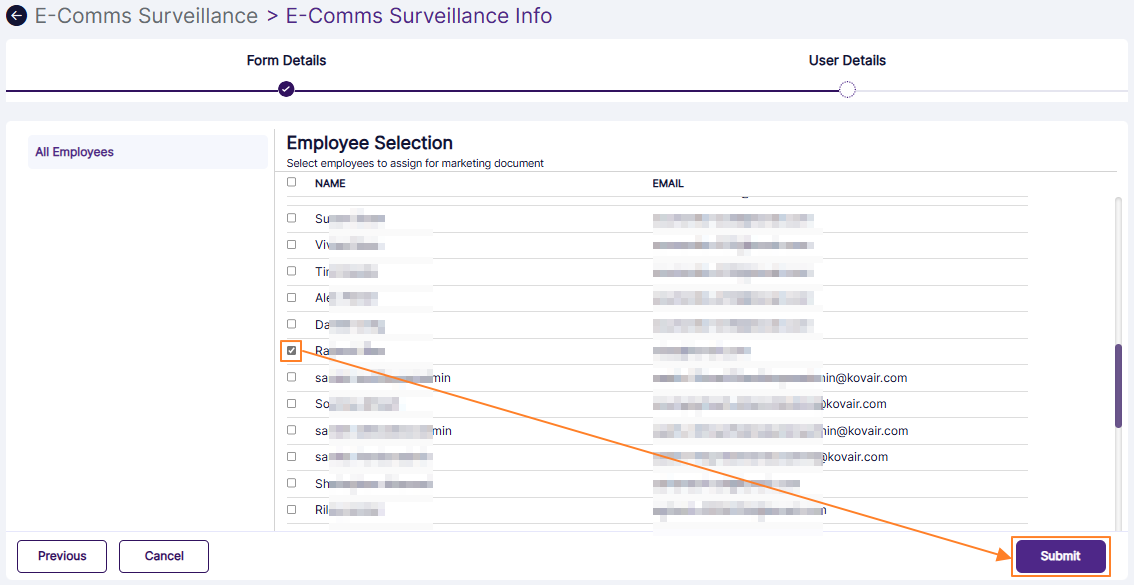
Task: Click the Previous button
Action: click(x=62, y=556)
